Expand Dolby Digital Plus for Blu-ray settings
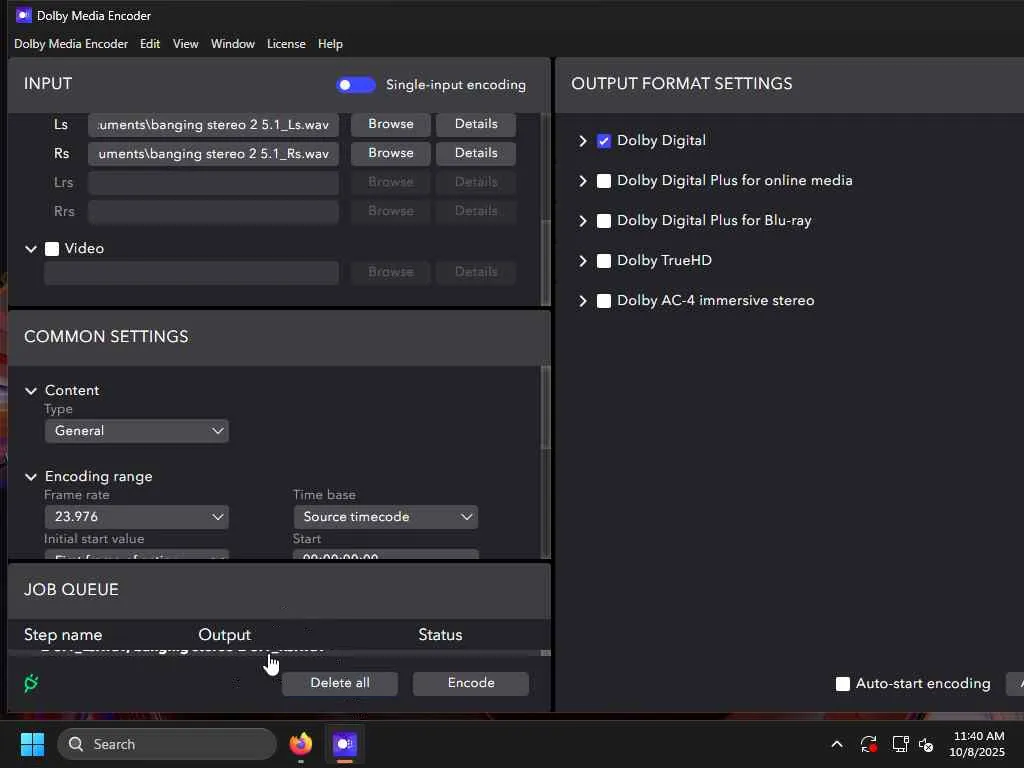 click(x=583, y=221)
